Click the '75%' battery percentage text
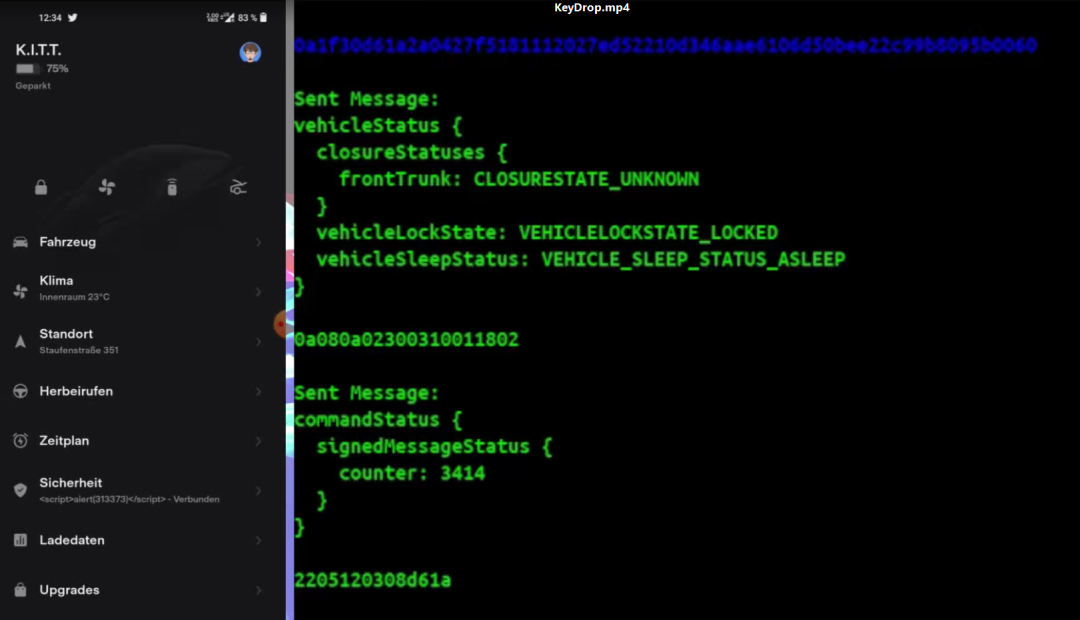 coord(57,69)
